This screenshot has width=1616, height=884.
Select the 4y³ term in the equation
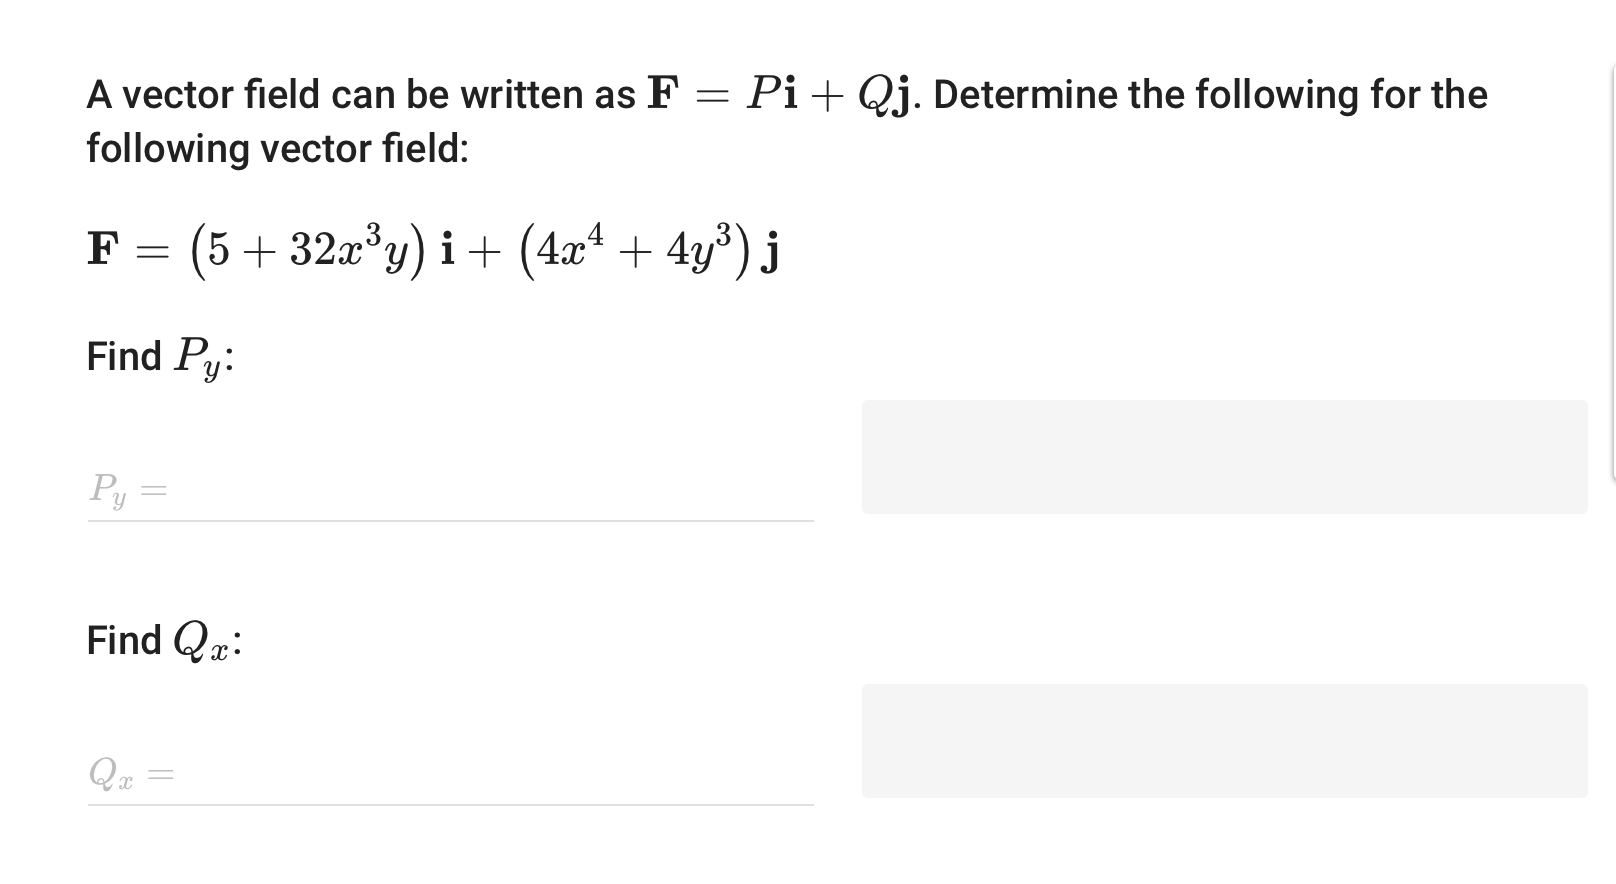700,248
